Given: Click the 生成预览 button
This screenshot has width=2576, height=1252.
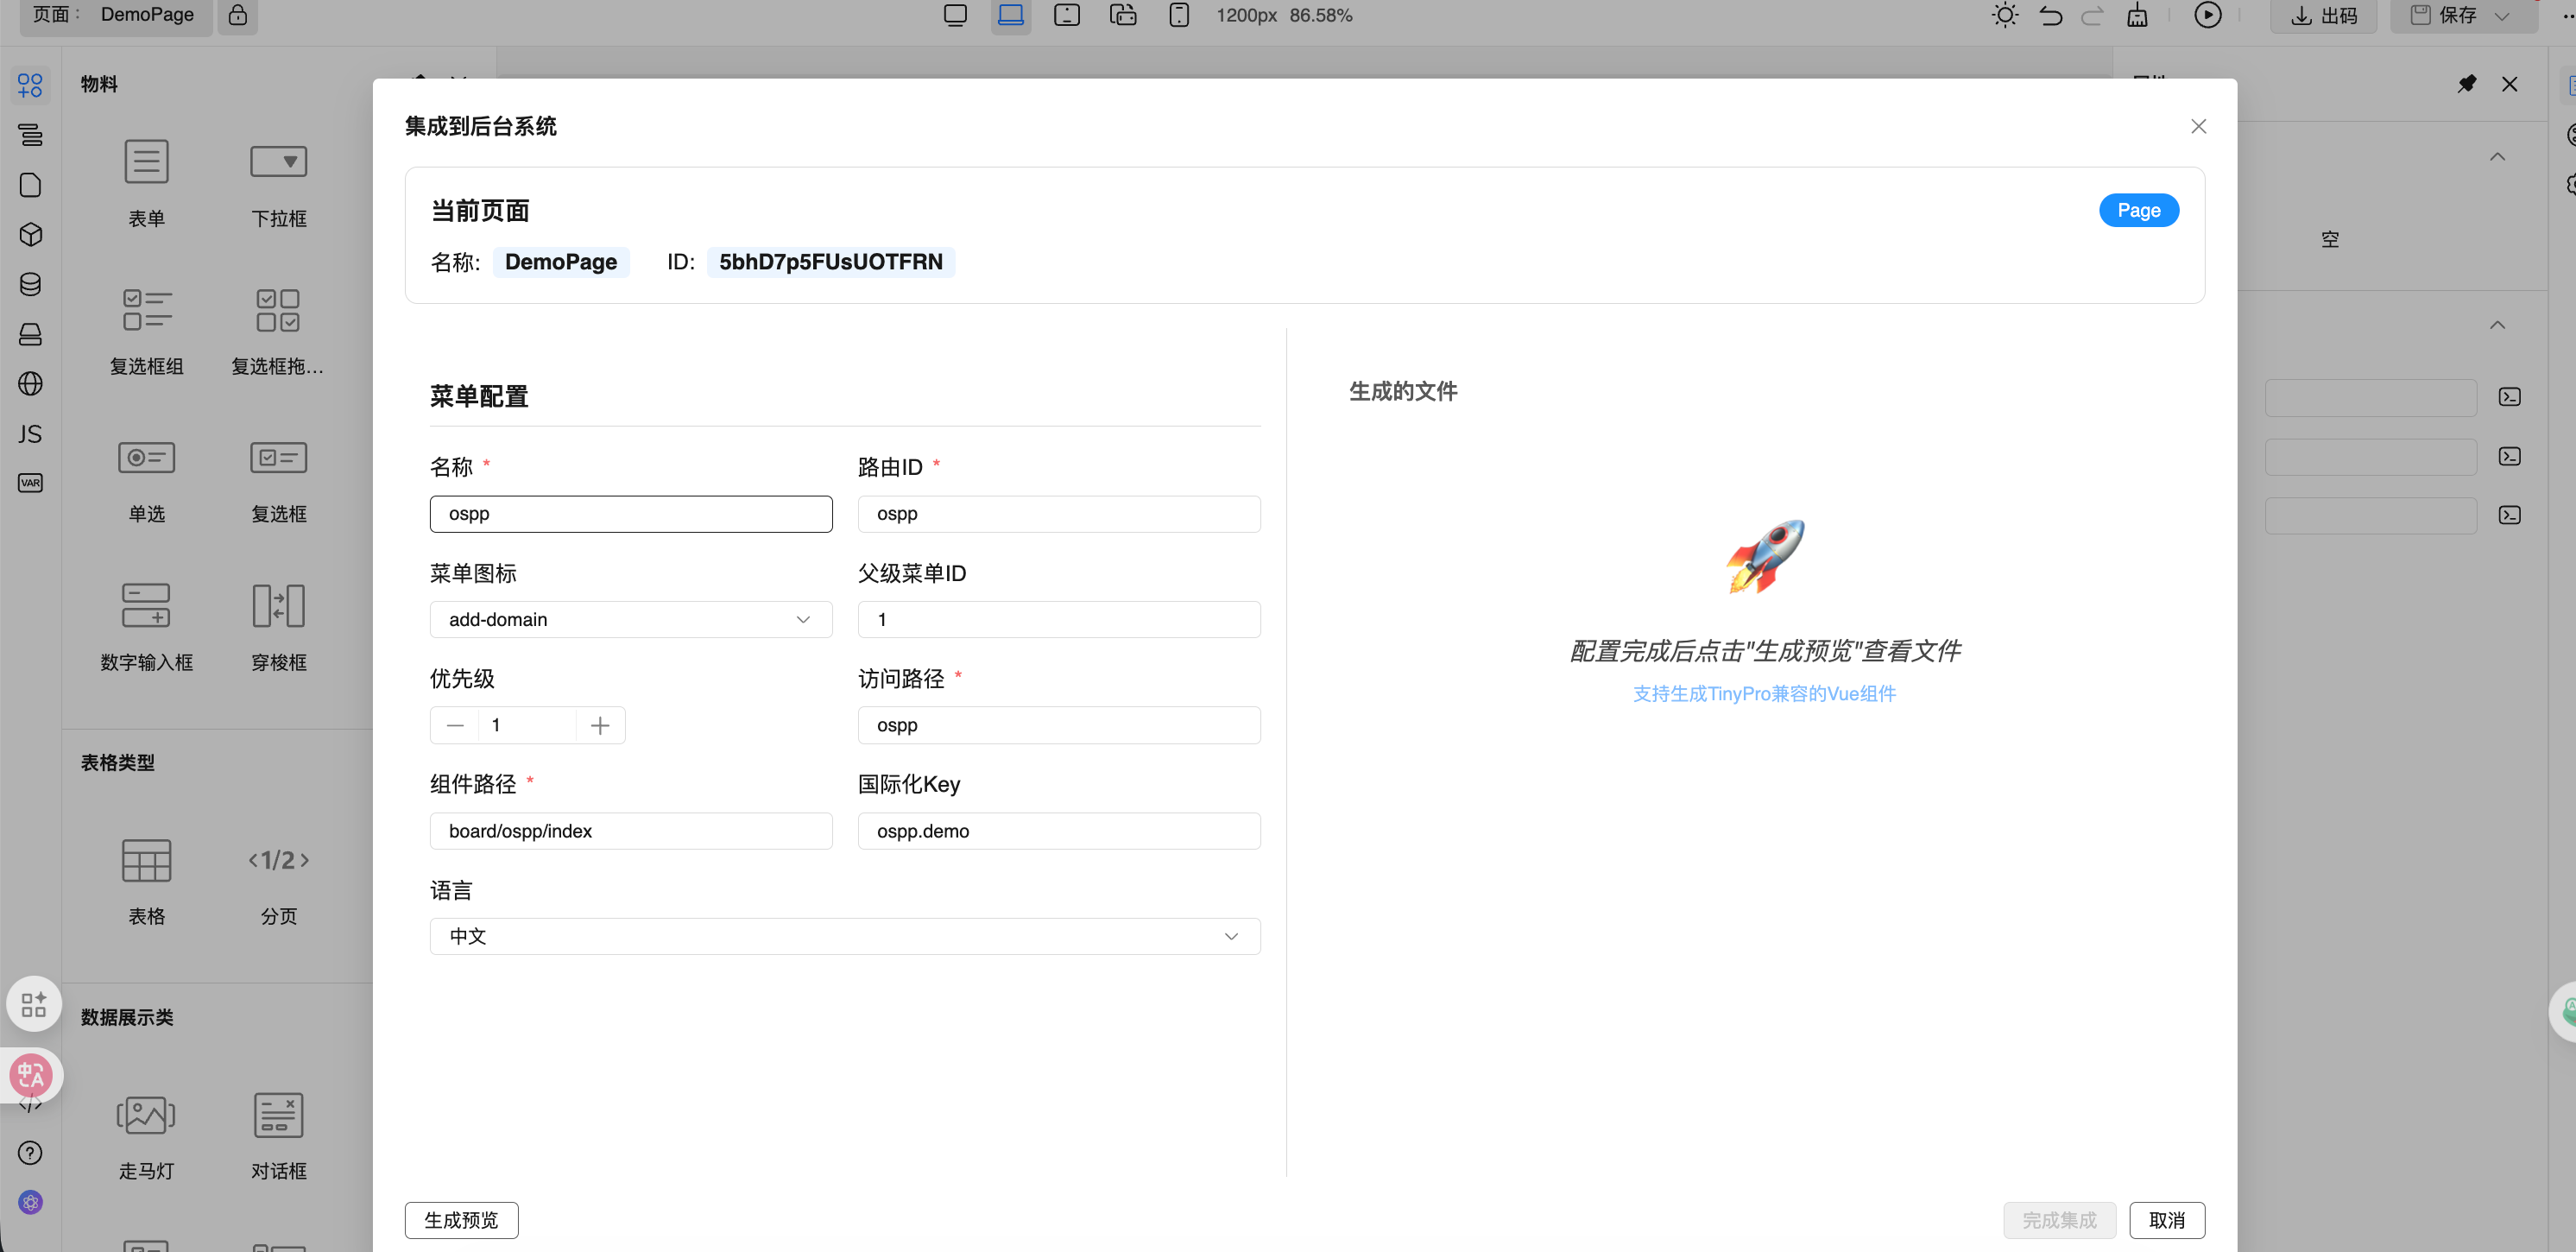Looking at the screenshot, I should tap(461, 1220).
